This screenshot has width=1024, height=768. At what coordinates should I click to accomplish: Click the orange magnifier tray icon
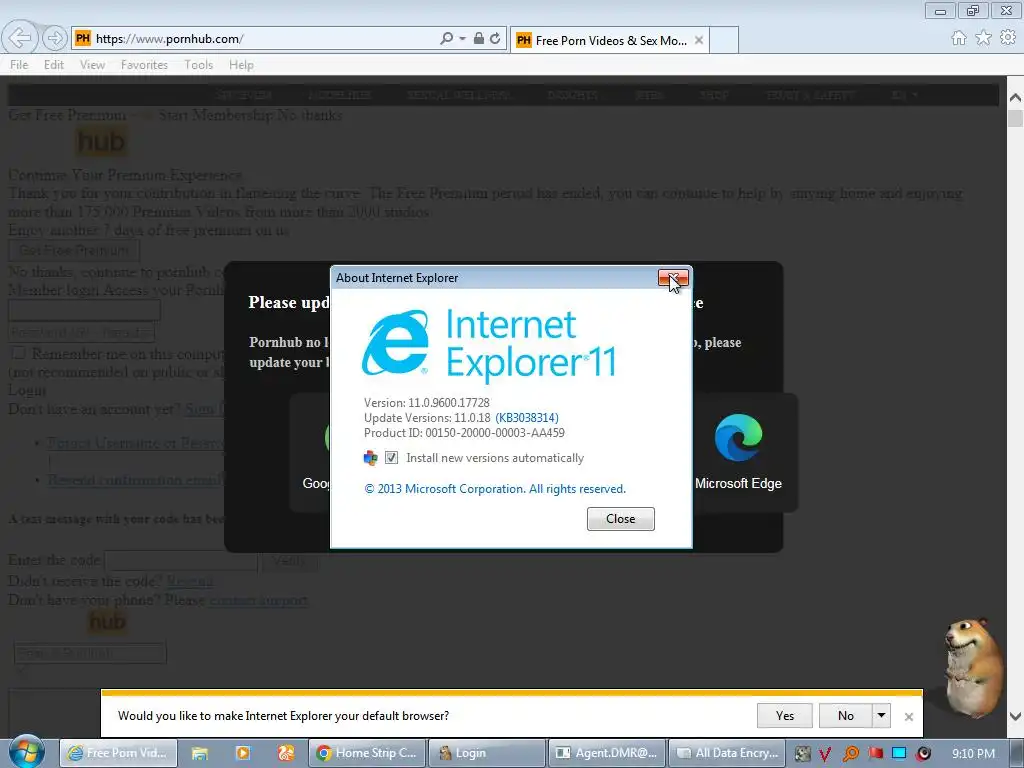850,754
